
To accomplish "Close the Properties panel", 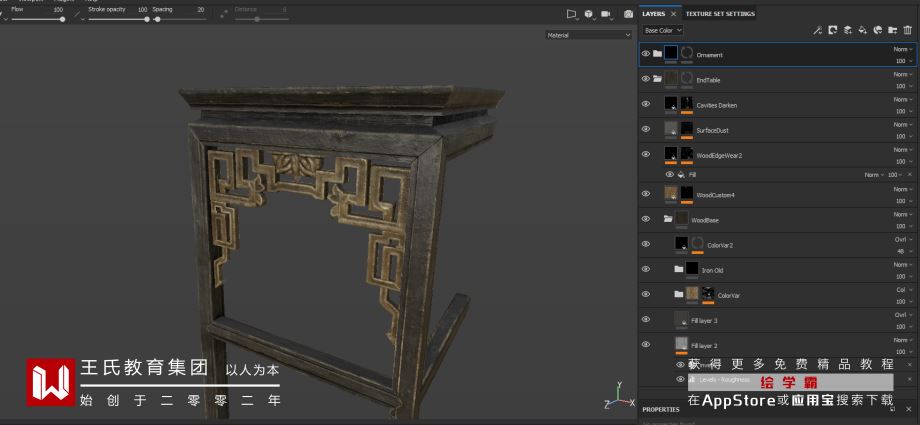I will click(910, 409).
